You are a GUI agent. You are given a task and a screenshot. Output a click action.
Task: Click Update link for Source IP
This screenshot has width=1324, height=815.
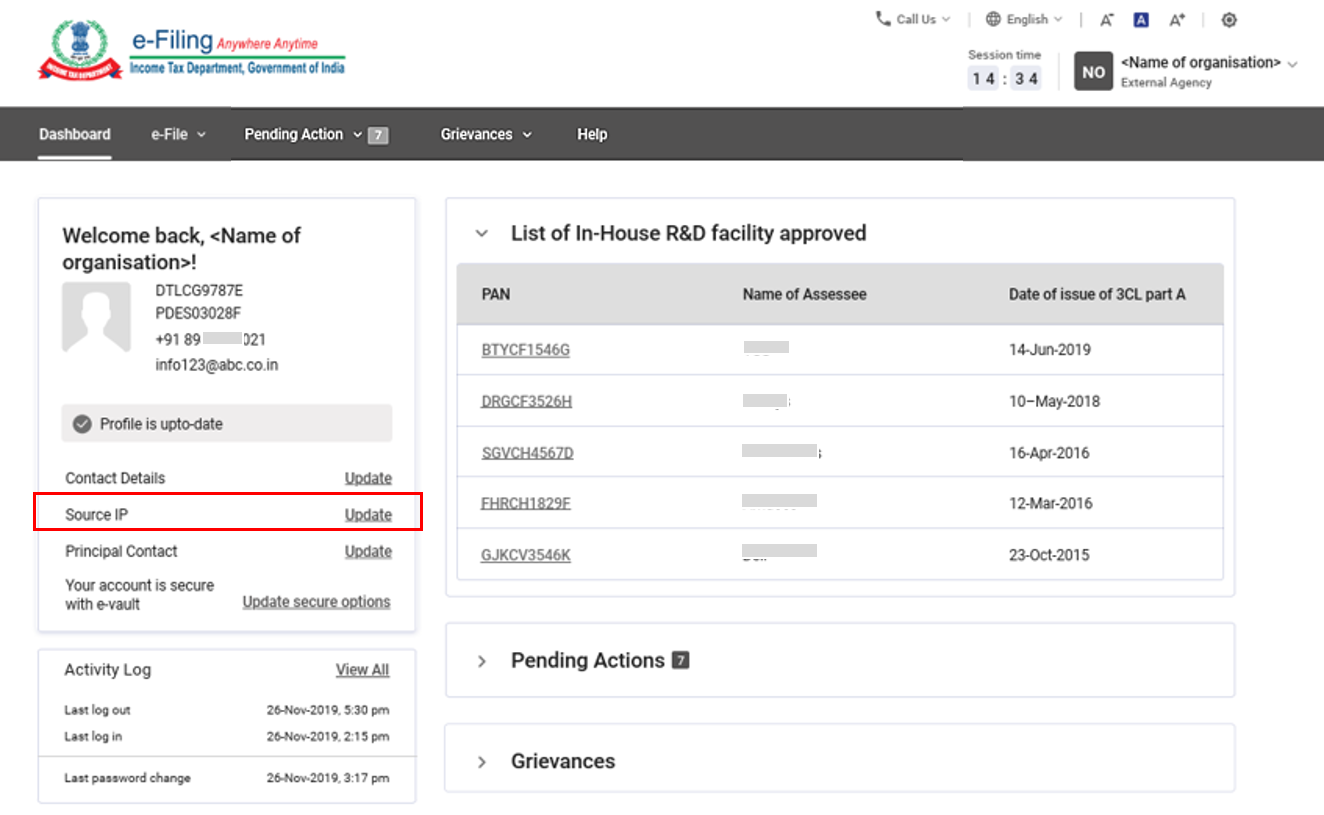pyautogui.click(x=368, y=515)
